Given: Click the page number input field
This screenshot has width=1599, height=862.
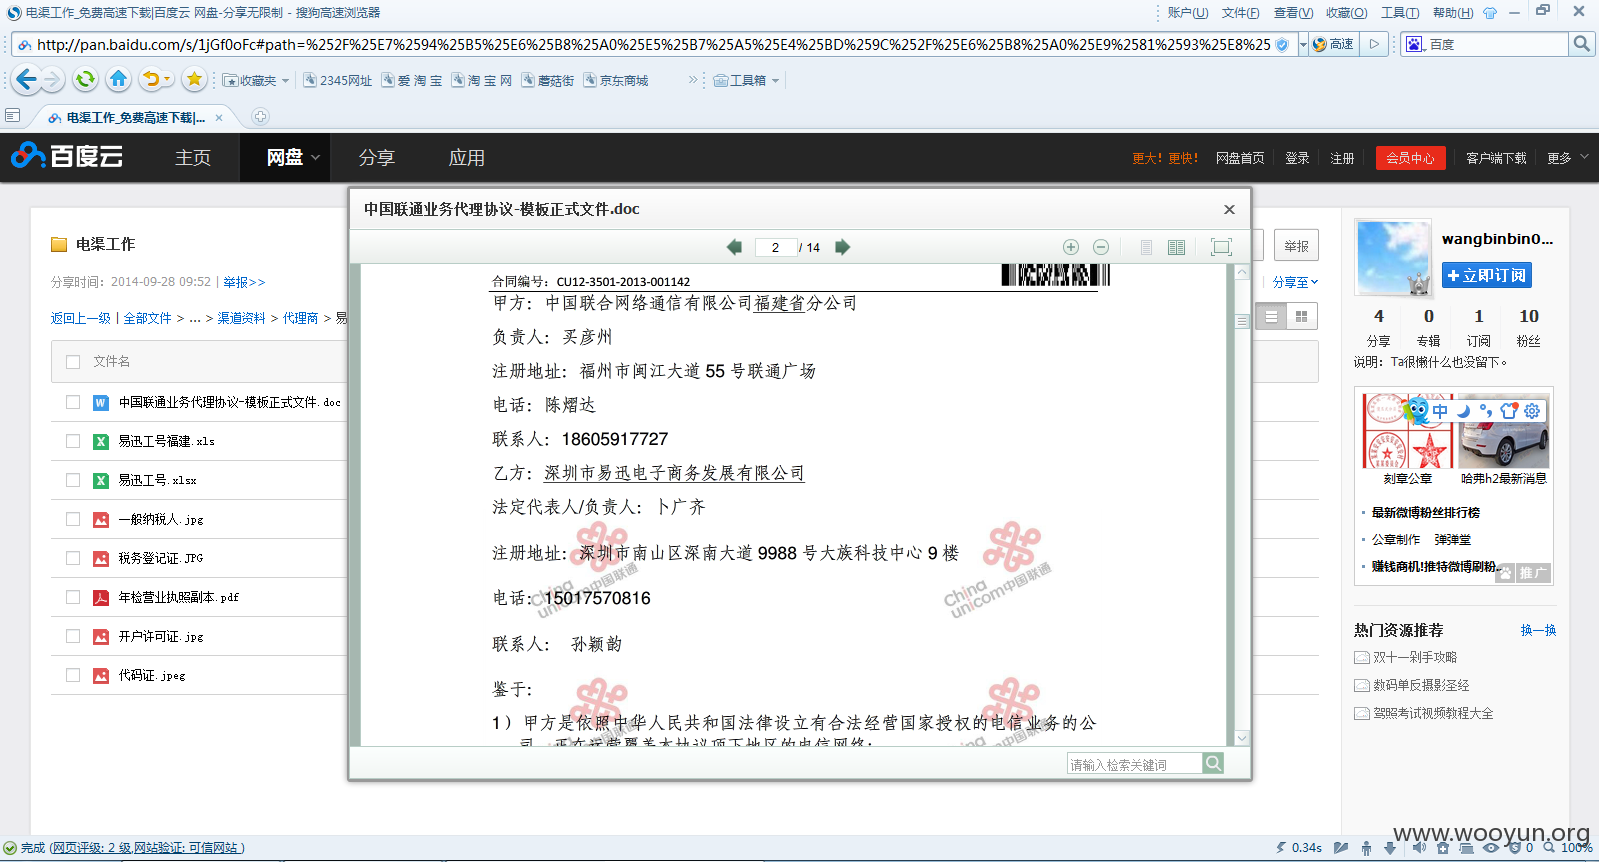Looking at the screenshot, I should click(775, 247).
